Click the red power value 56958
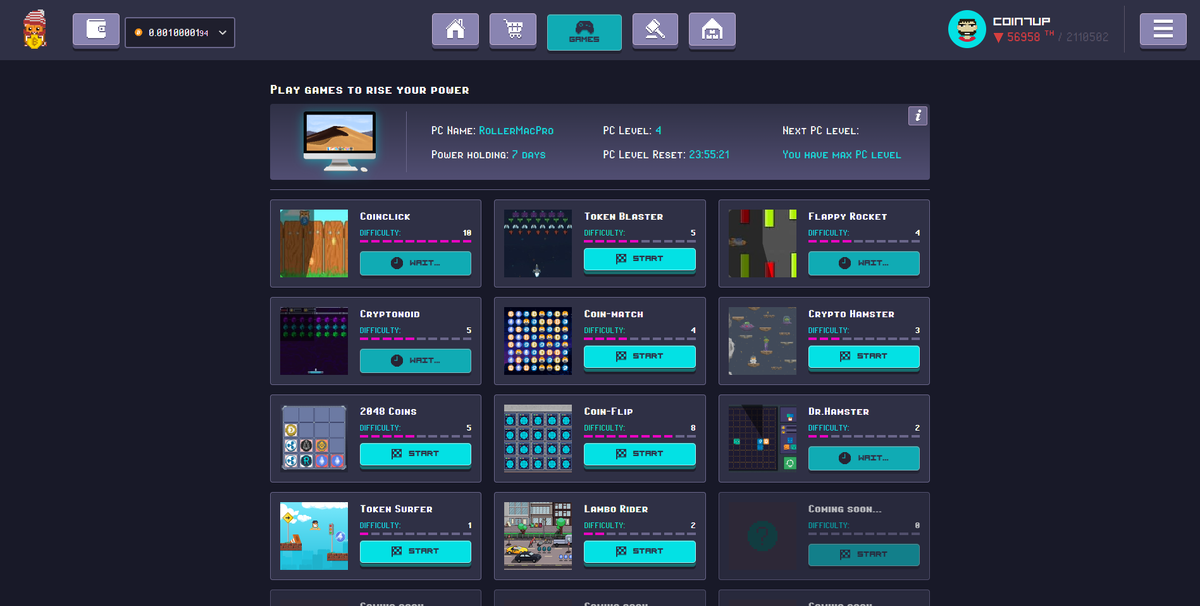 [x=1024, y=37]
